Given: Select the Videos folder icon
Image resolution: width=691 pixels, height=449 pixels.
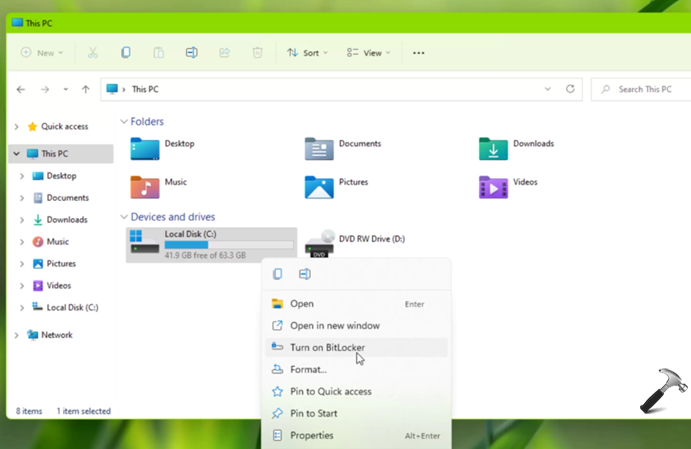Looking at the screenshot, I should [493, 187].
